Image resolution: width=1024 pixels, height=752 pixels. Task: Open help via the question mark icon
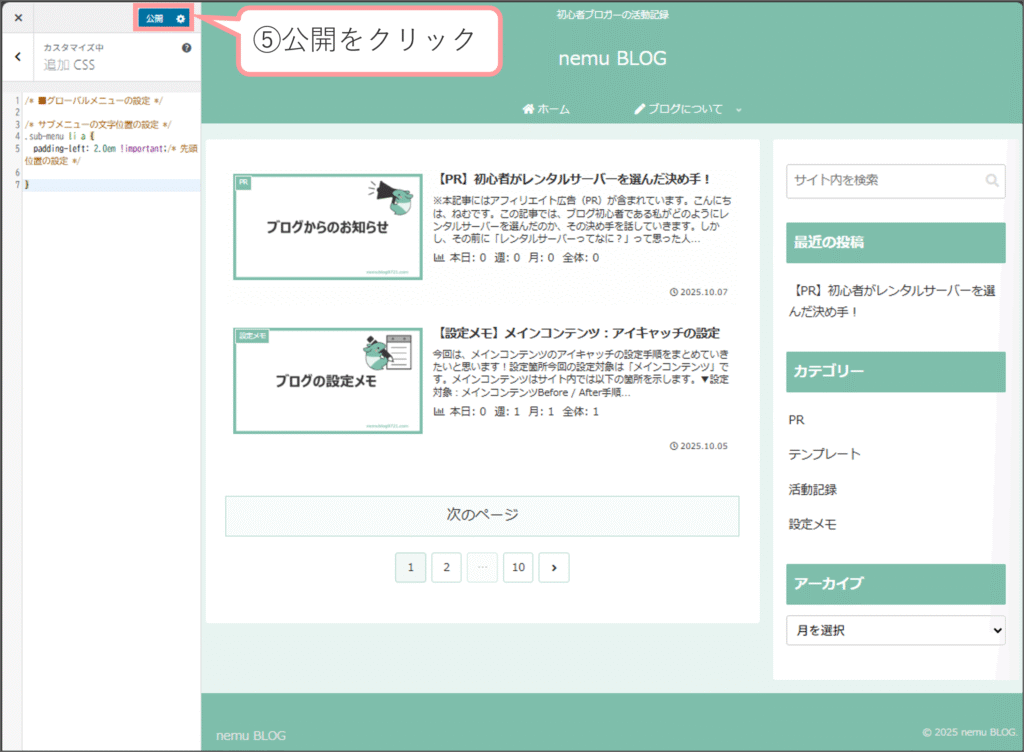[x=186, y=48]
